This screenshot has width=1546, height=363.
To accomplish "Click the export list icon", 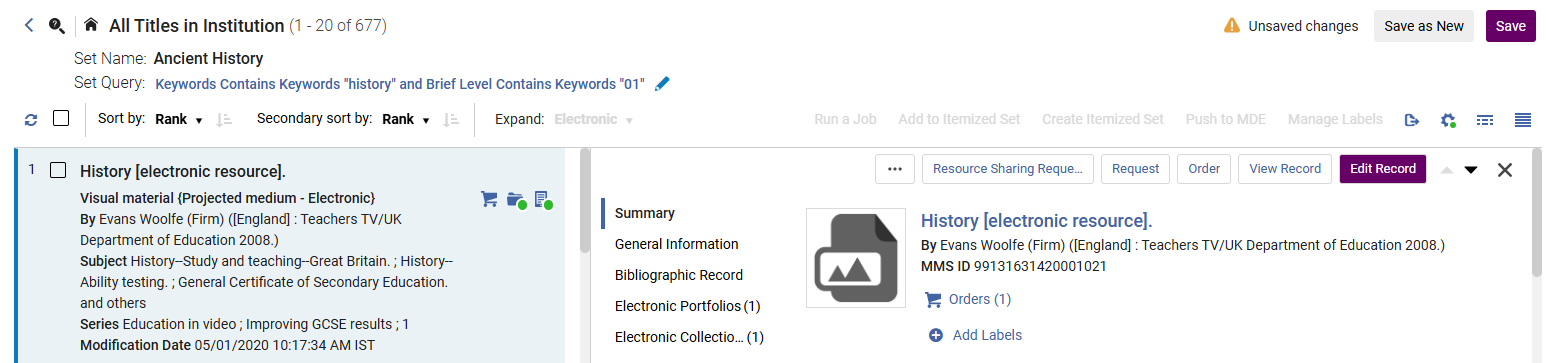I will (1412, 120).
